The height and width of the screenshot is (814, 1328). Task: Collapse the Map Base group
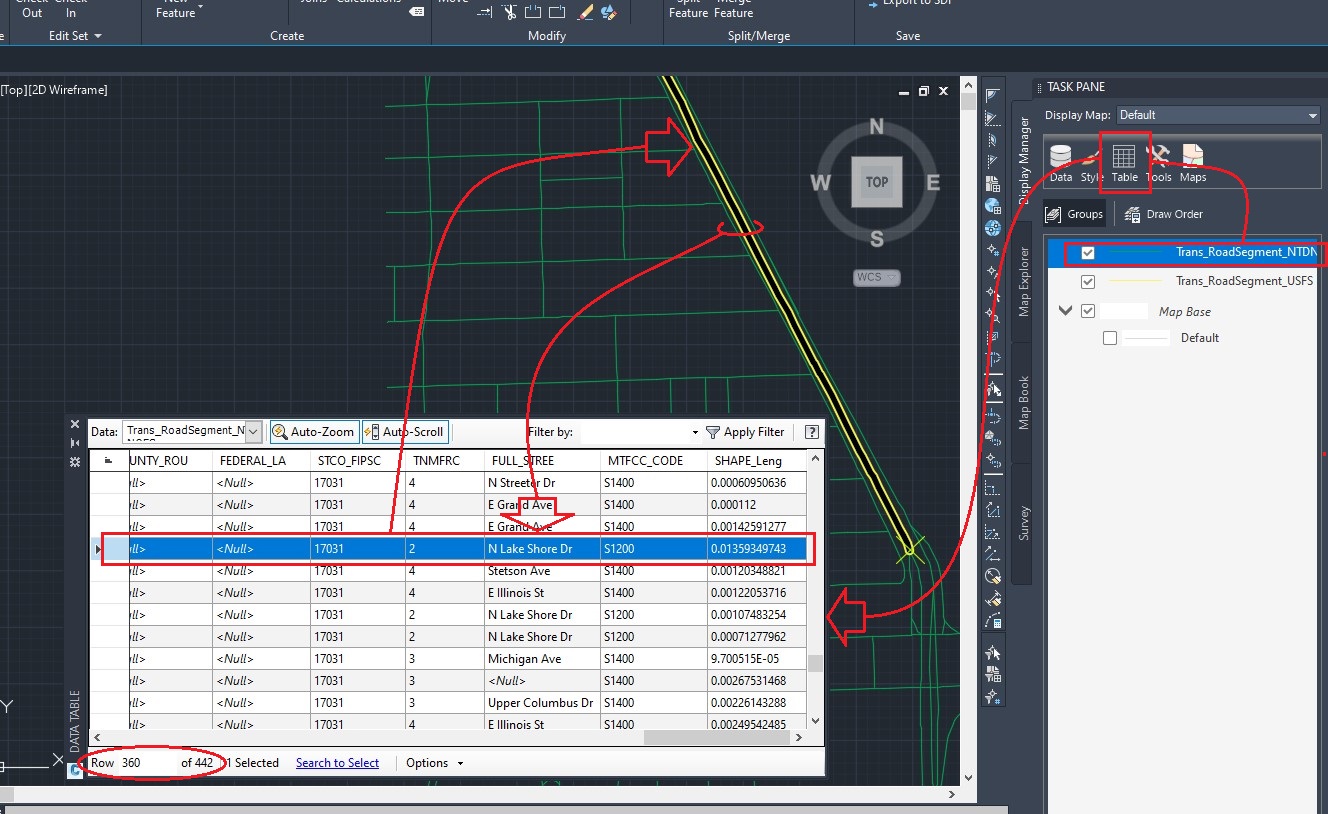click(x=1065, y=310)
